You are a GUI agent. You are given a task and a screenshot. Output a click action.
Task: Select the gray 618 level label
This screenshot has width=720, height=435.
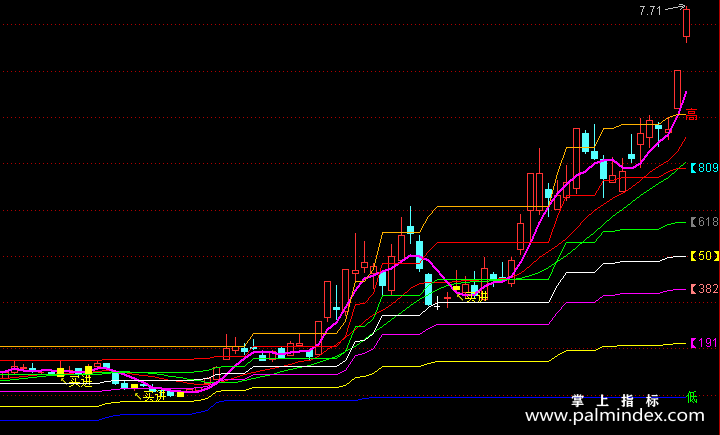coord(705,222)
